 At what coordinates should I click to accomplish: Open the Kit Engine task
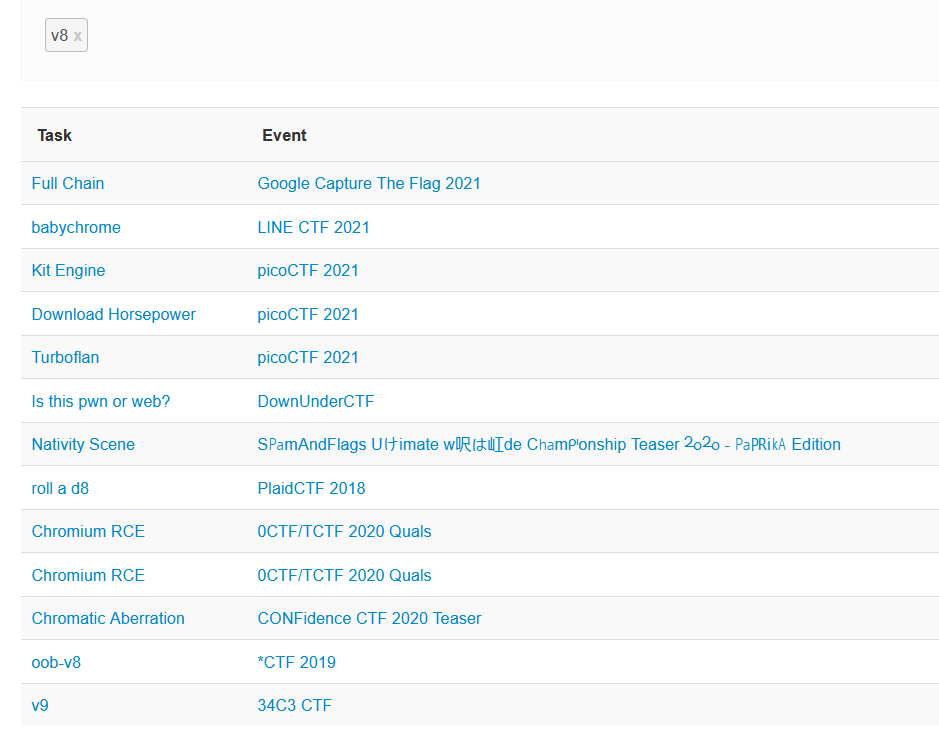tap(68, 270)
